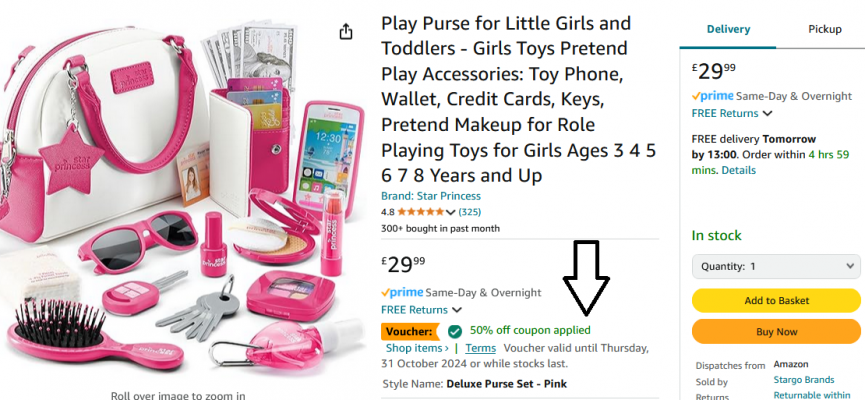This screenshot has height=400, width=865.
Task: Click the Prime logo under the price
Action: [x=402, y=292]
